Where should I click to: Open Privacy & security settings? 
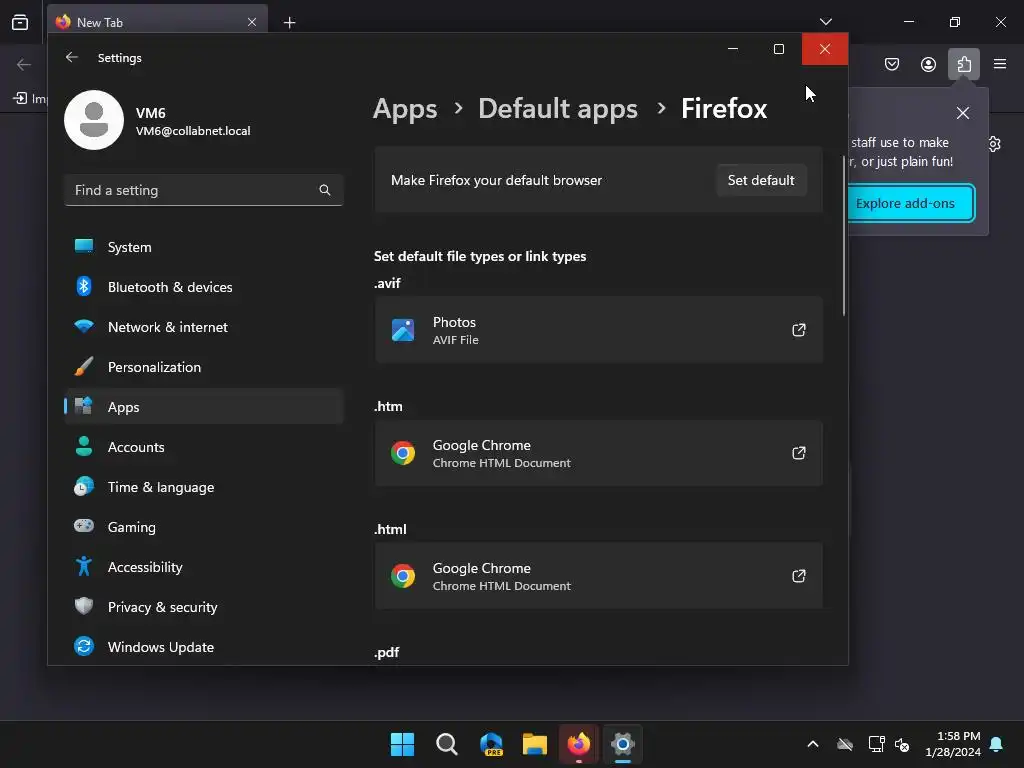pos(204,607)
